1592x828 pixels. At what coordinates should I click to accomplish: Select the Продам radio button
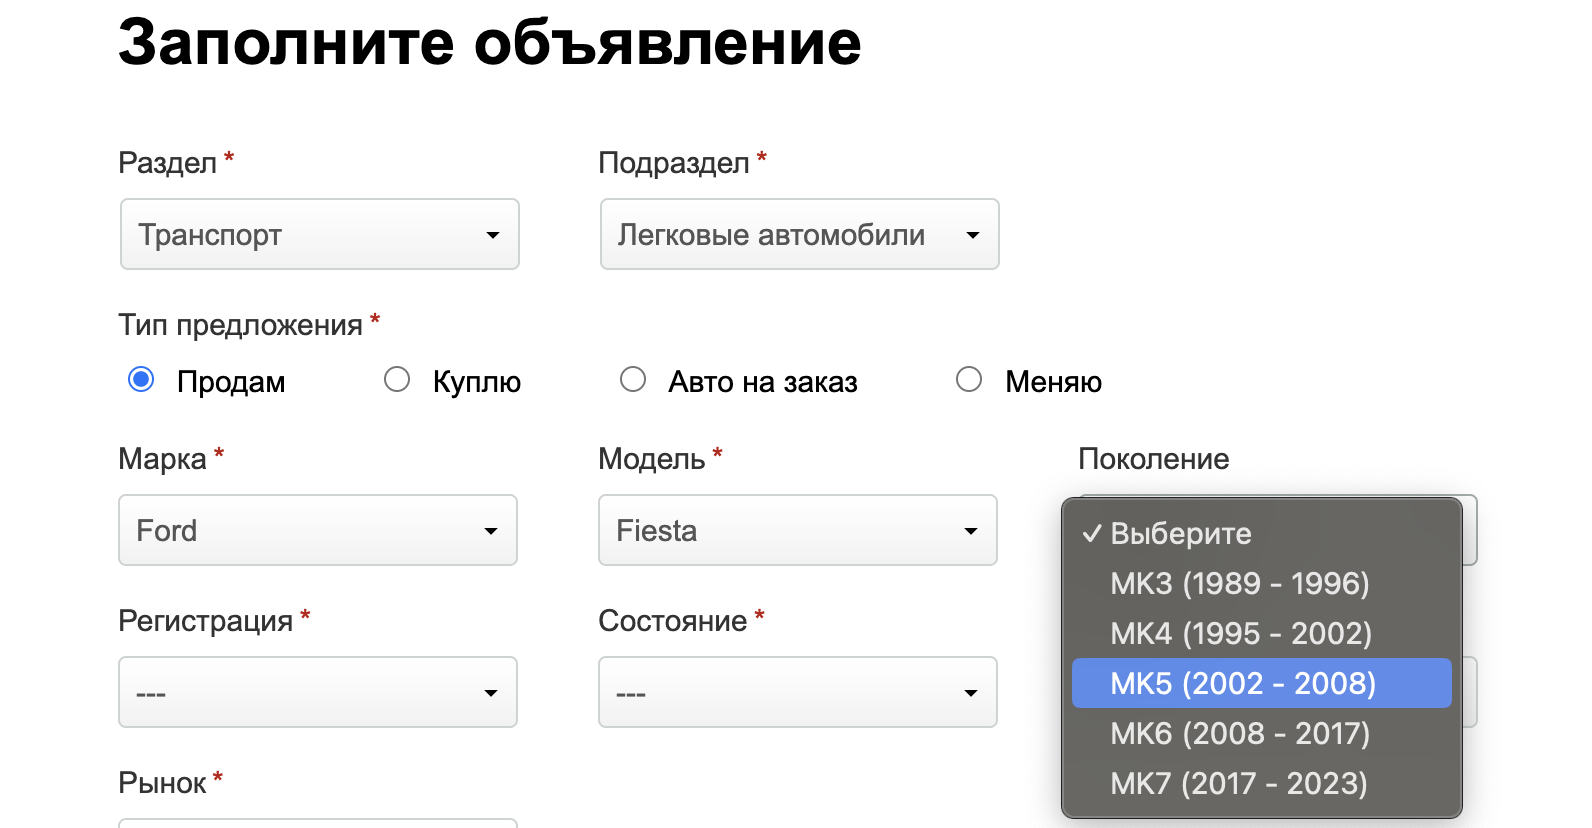click(x=141, y=380)
